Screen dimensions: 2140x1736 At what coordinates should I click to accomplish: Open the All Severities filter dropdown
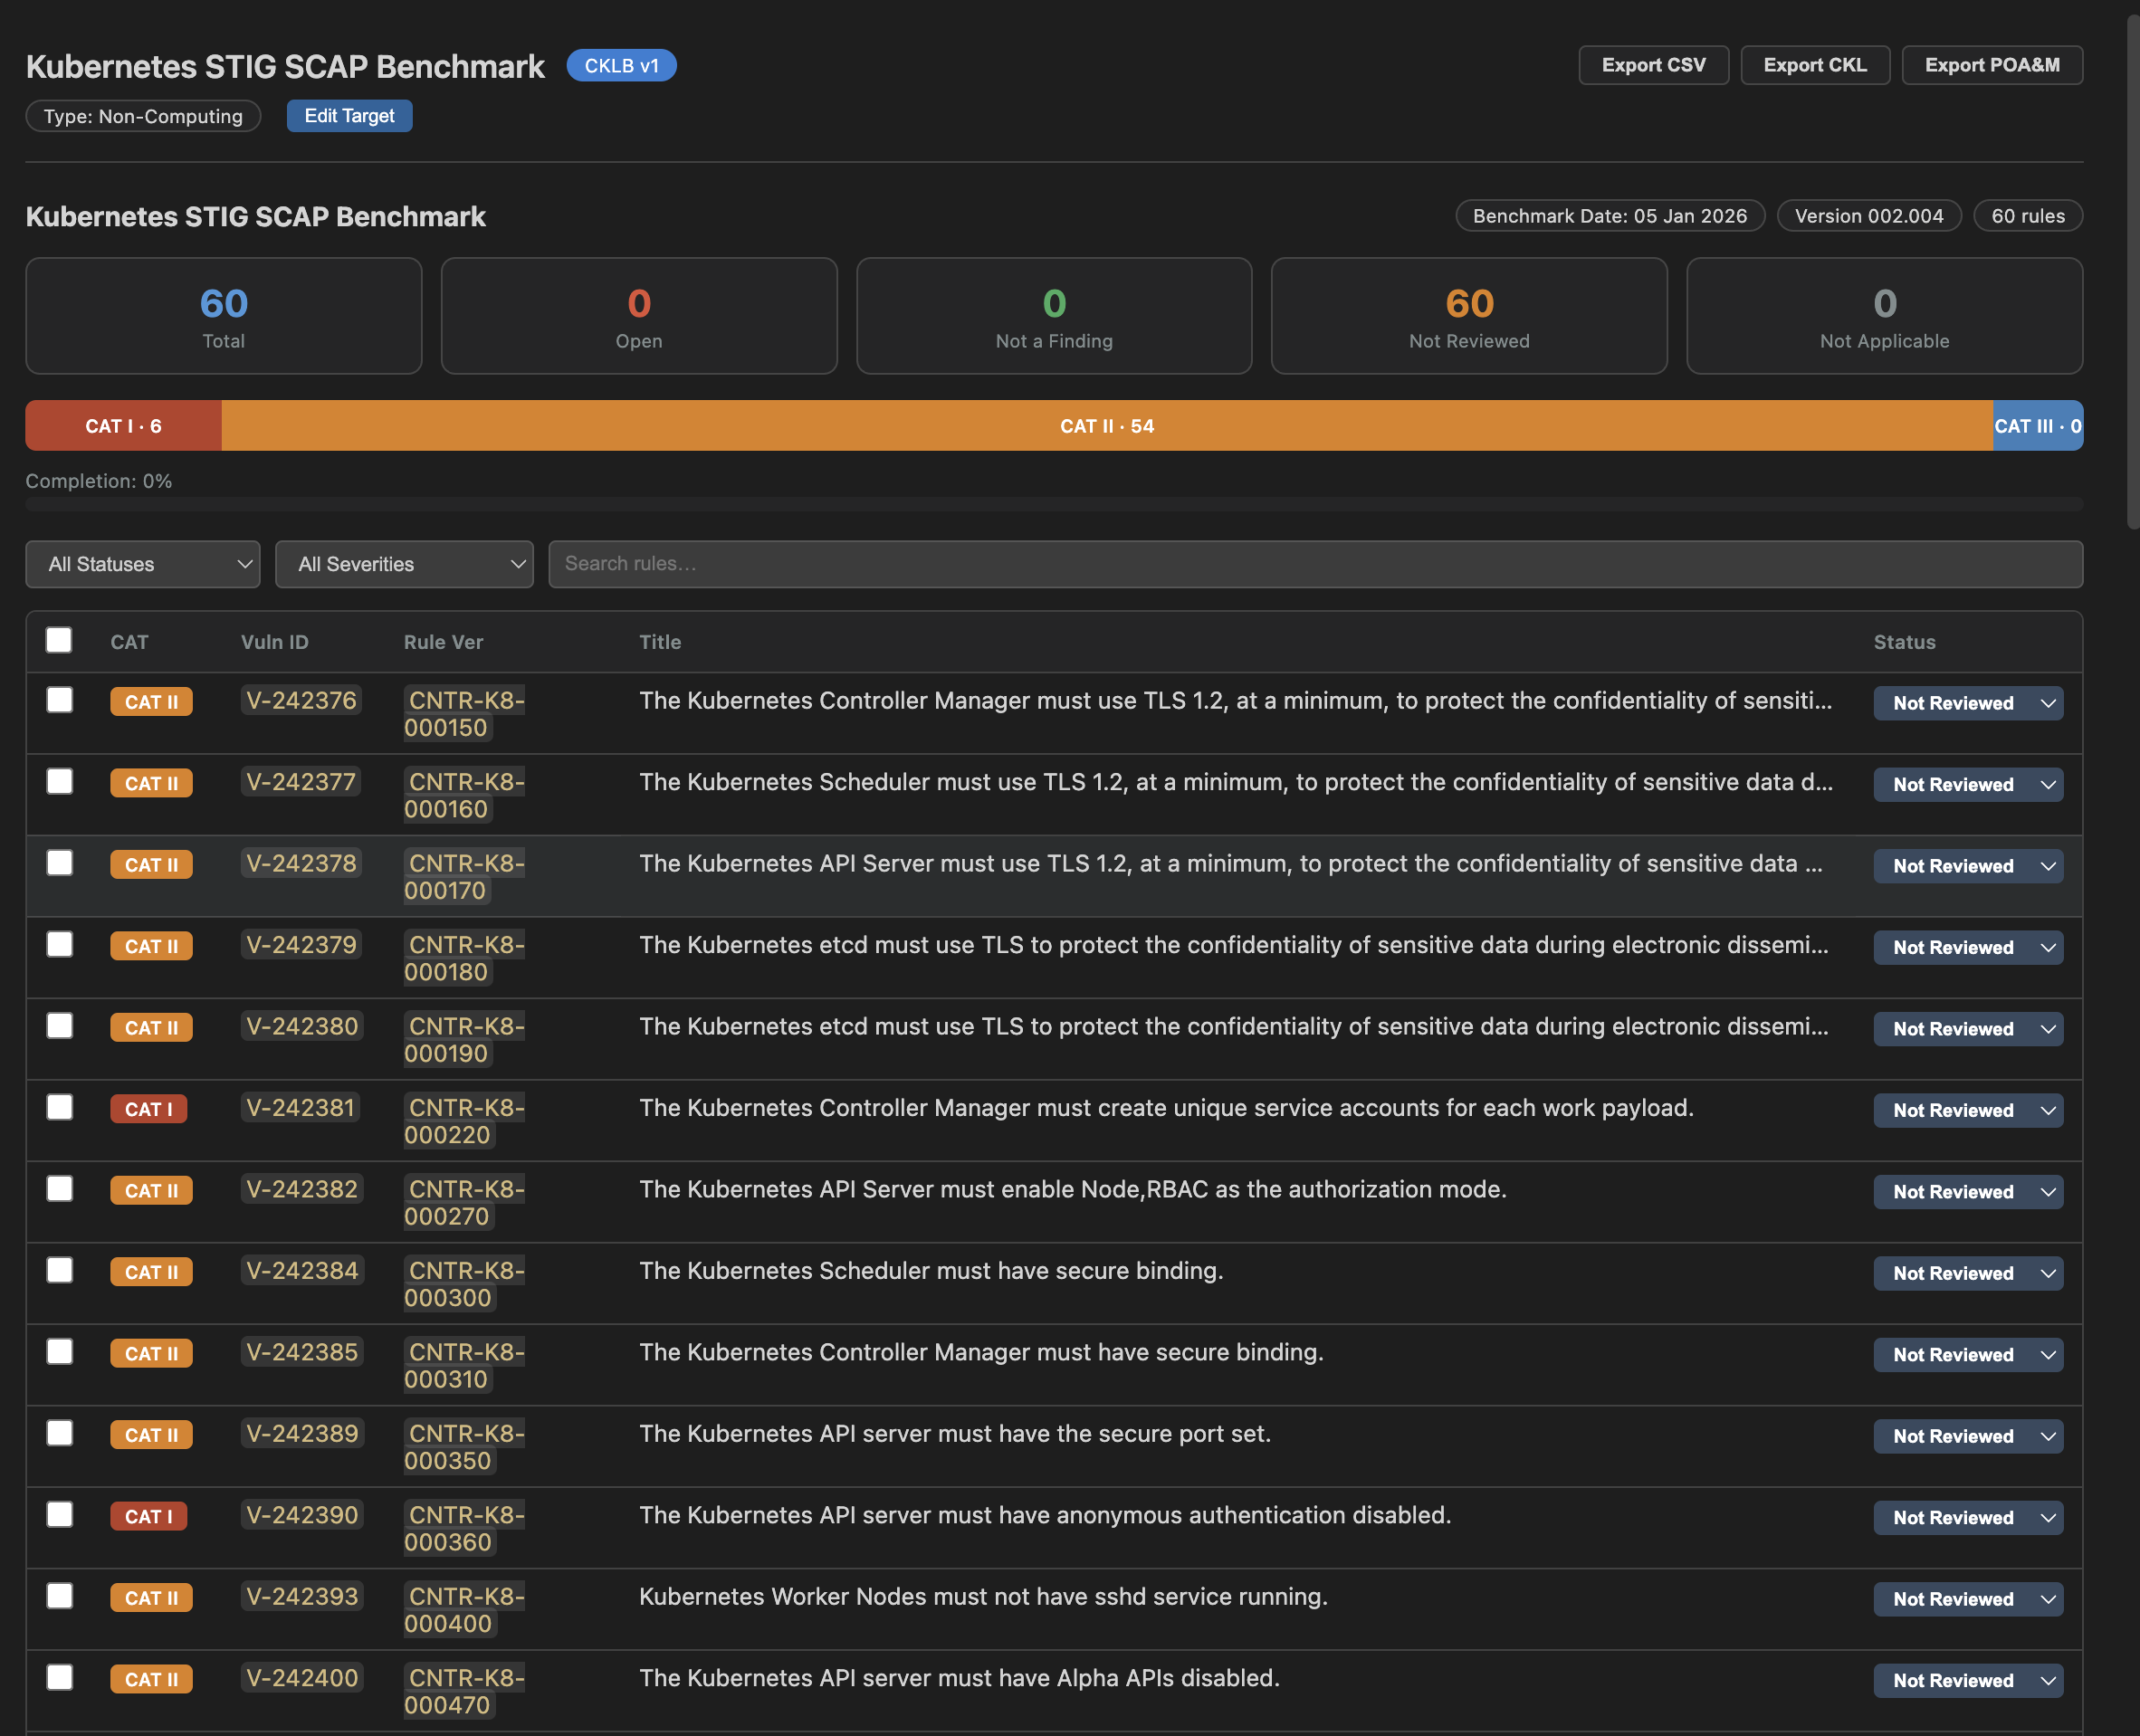coord(404,564)
